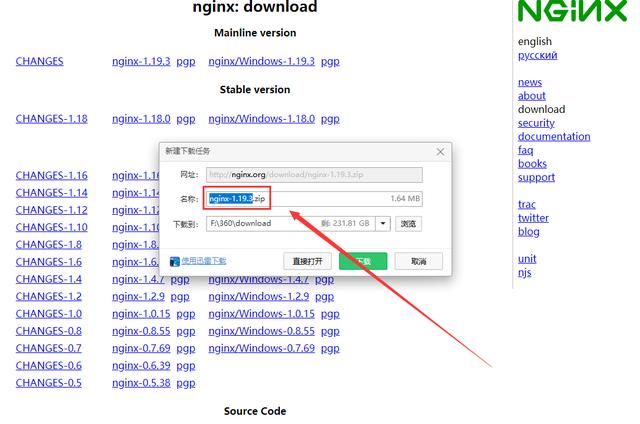The image size is (640, 424).
Task: Open the CHANGES-1.14 link
Action: [x=51, y=193]
